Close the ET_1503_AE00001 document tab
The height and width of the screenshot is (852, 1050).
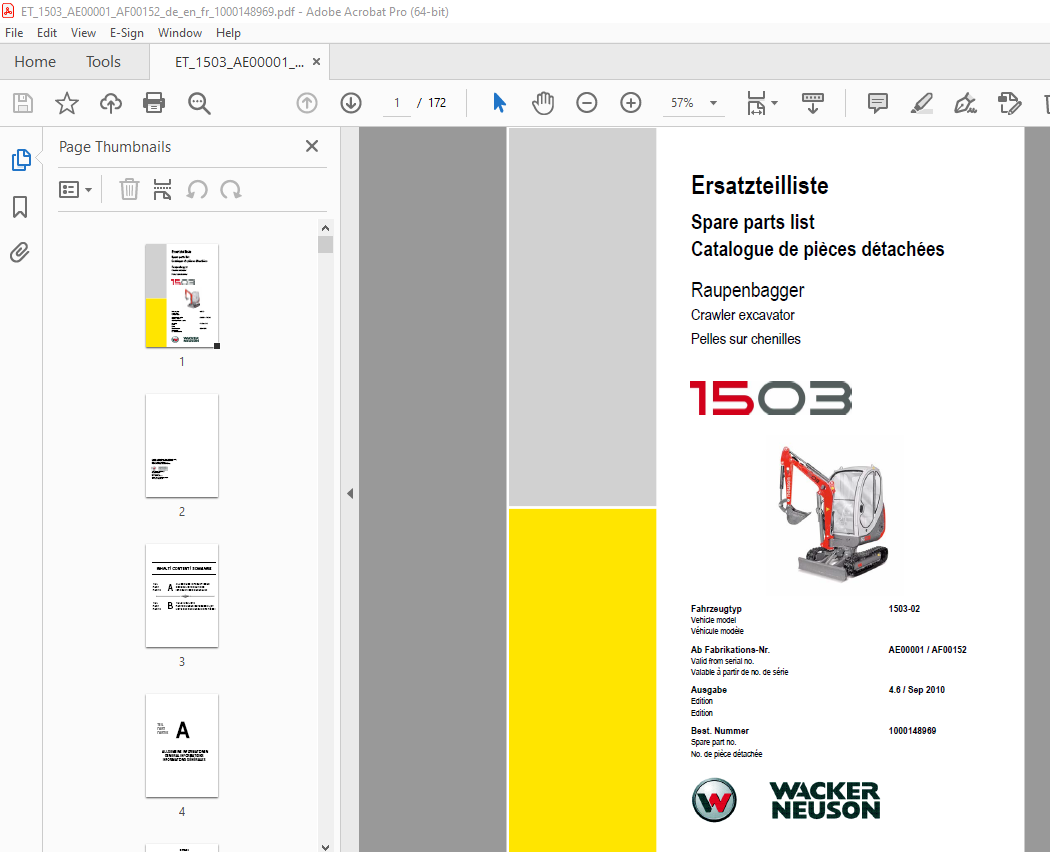pyautogui.click(x=317, y=62)
